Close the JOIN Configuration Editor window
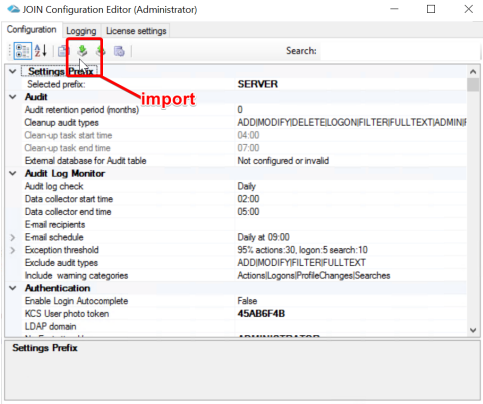Image resolution: width=483 pixels, height=404 pixels. (x=469, y=9)
